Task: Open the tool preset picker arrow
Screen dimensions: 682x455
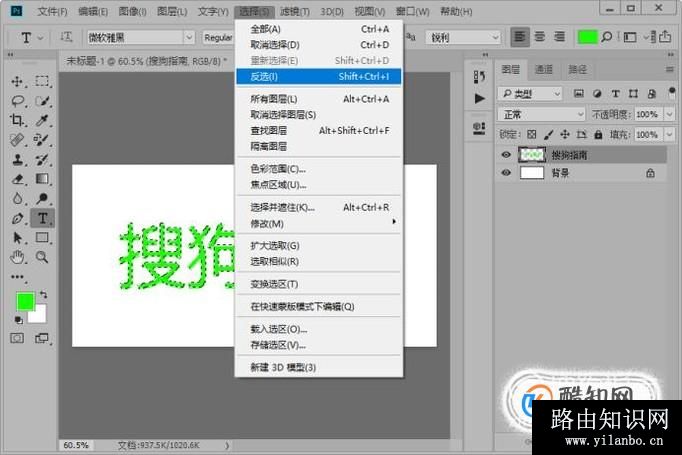Action: 40,38
